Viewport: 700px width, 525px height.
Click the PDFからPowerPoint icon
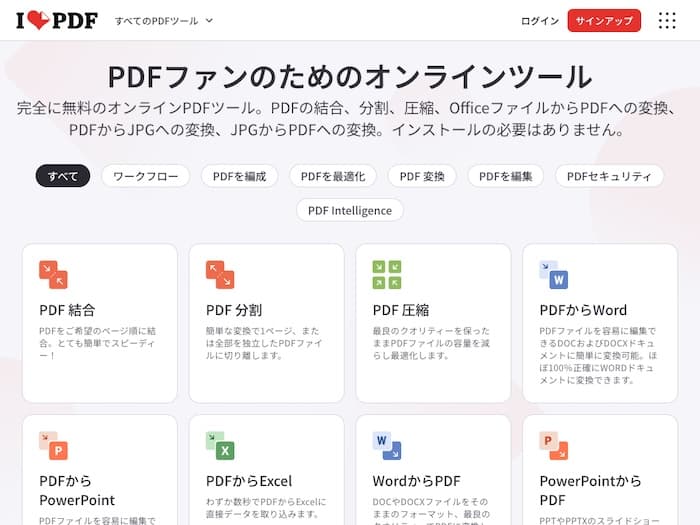pos(53,446)
